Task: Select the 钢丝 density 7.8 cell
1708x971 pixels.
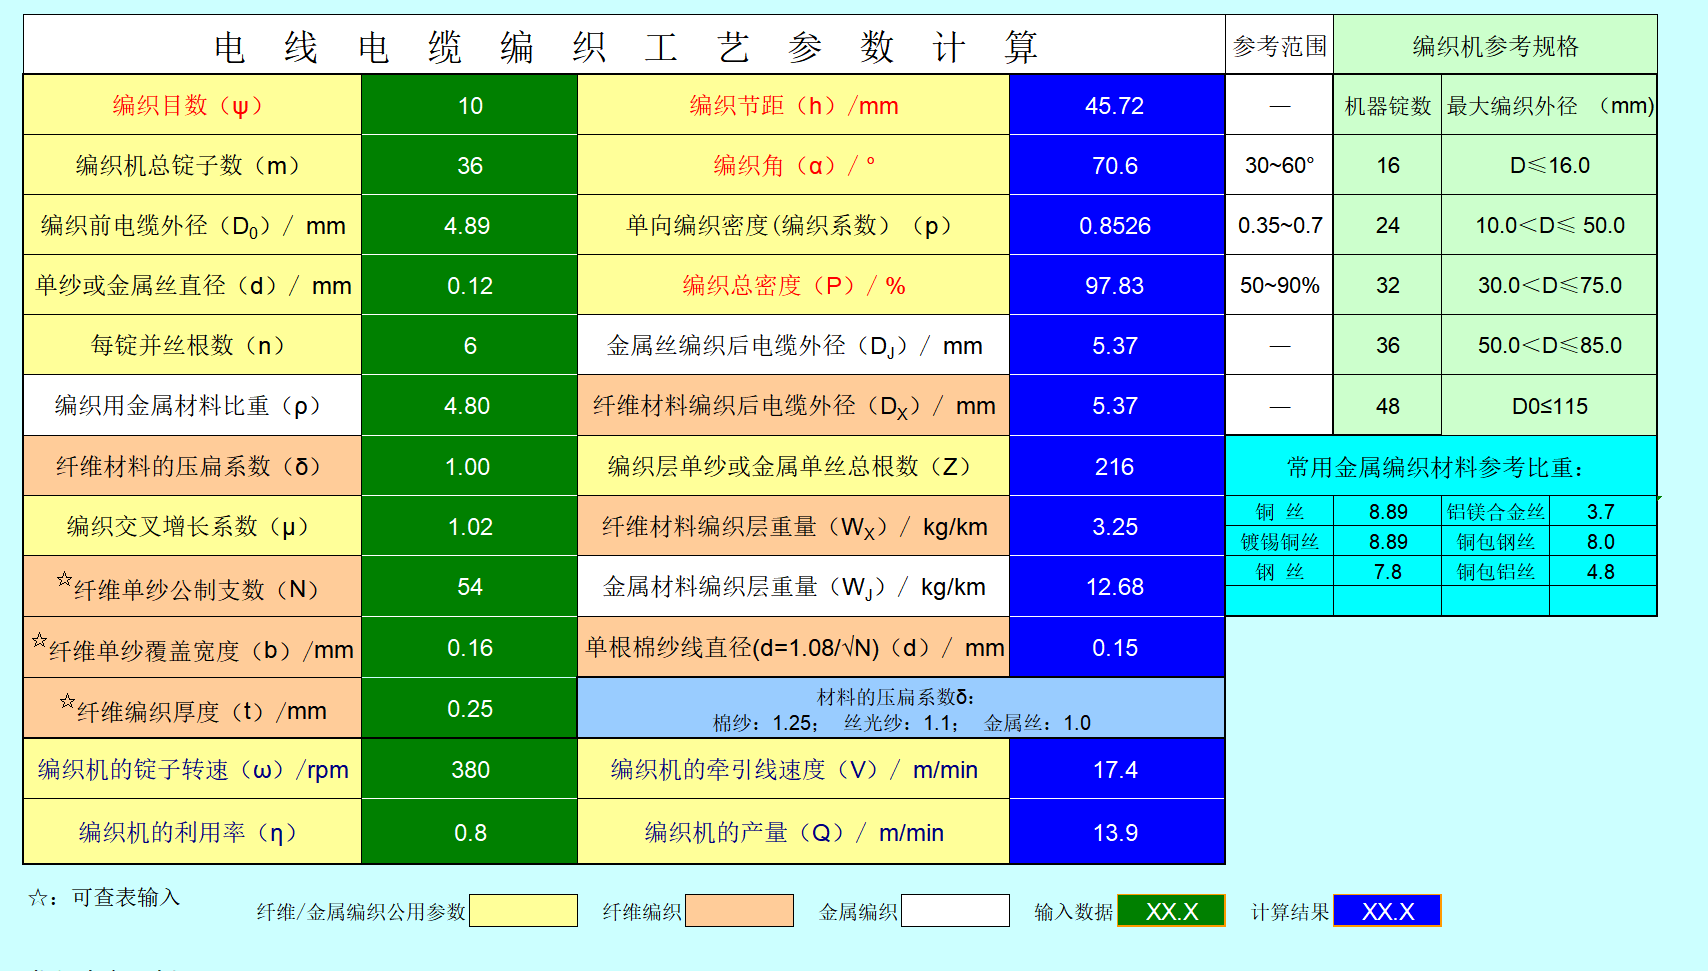Action: coord(1387,571)
